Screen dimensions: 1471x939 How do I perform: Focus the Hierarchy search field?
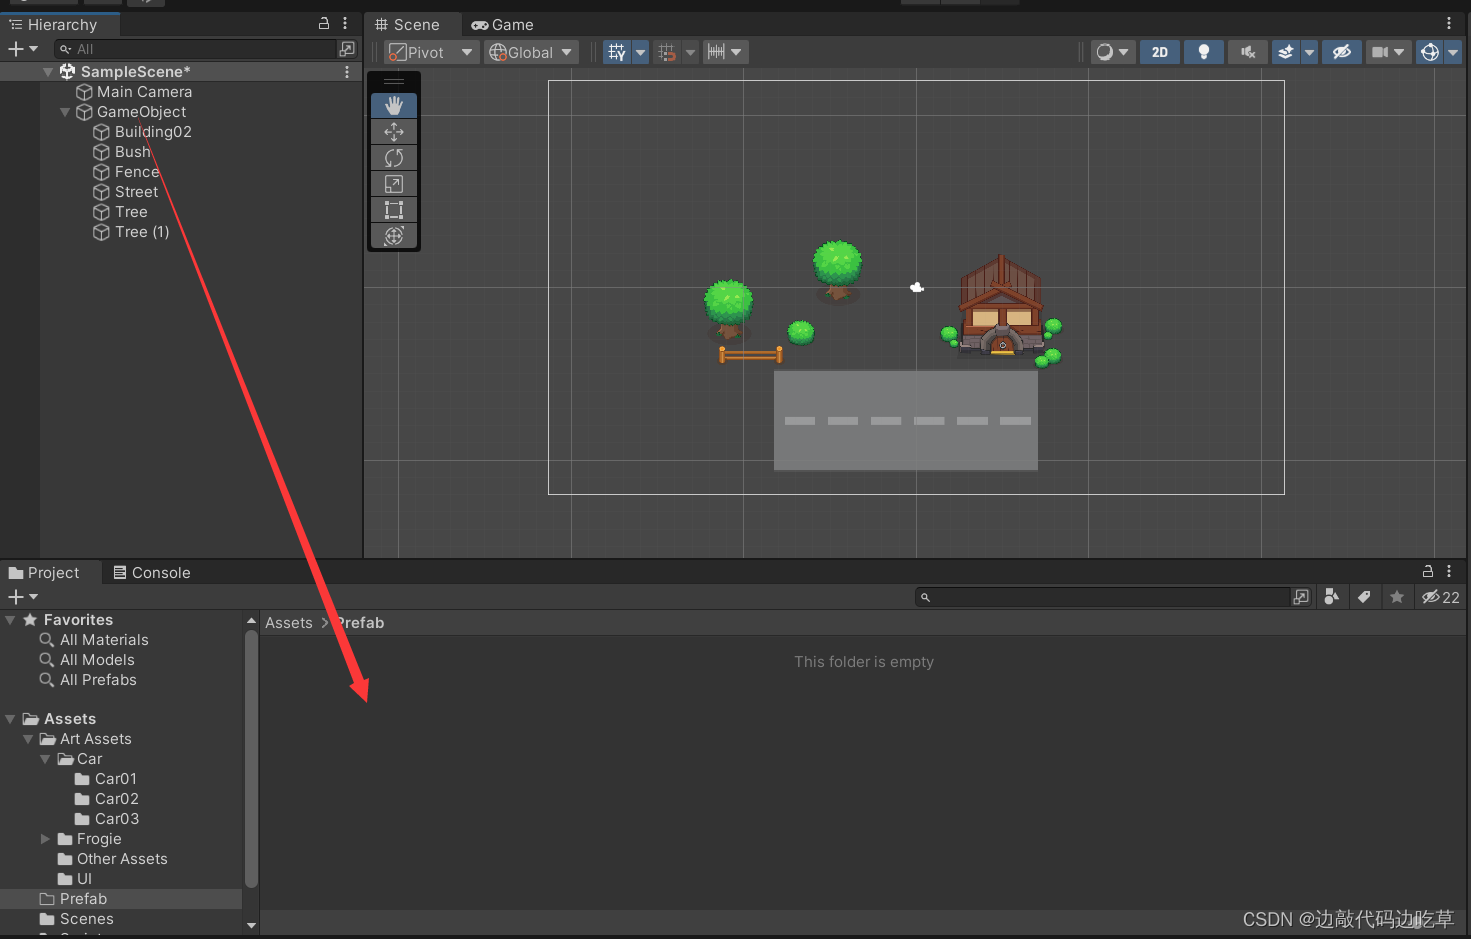[195, 49]
